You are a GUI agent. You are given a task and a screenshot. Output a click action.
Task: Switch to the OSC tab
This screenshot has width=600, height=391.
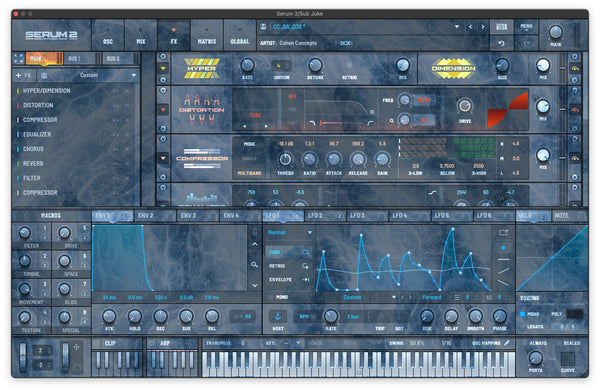pyautogui.click(x=108, y=36)
